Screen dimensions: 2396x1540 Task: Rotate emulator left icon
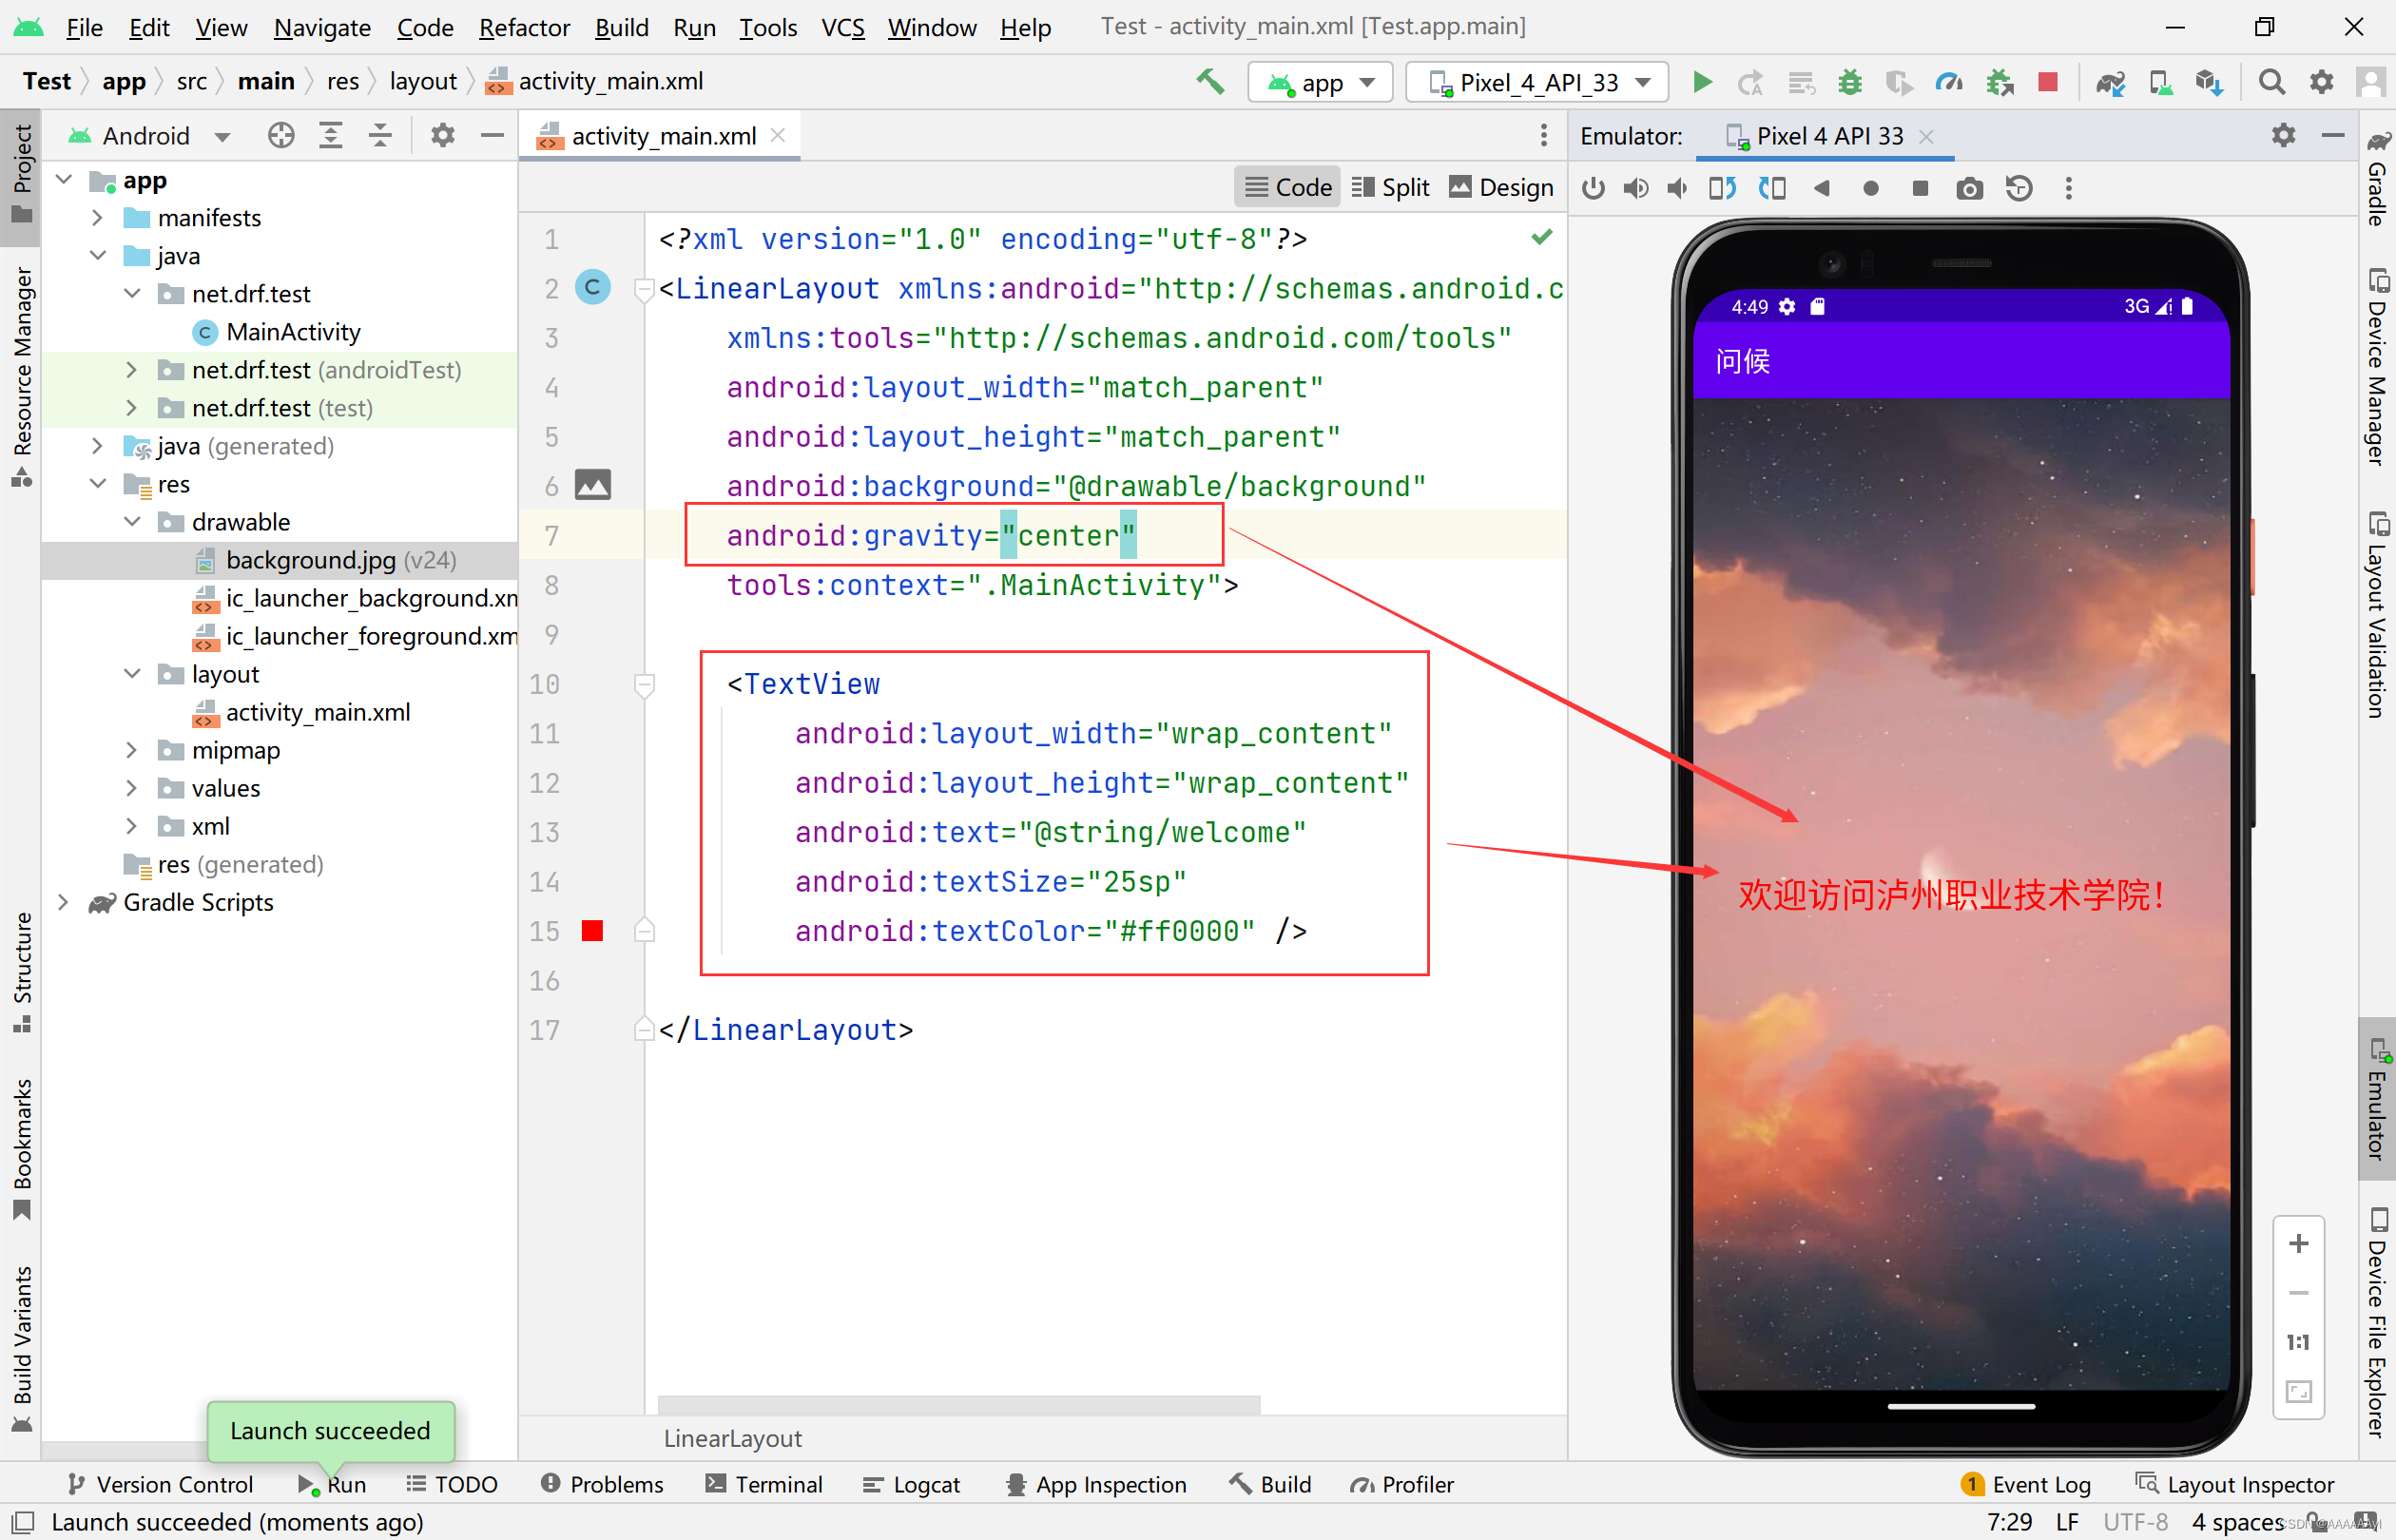pos(1722,188)
